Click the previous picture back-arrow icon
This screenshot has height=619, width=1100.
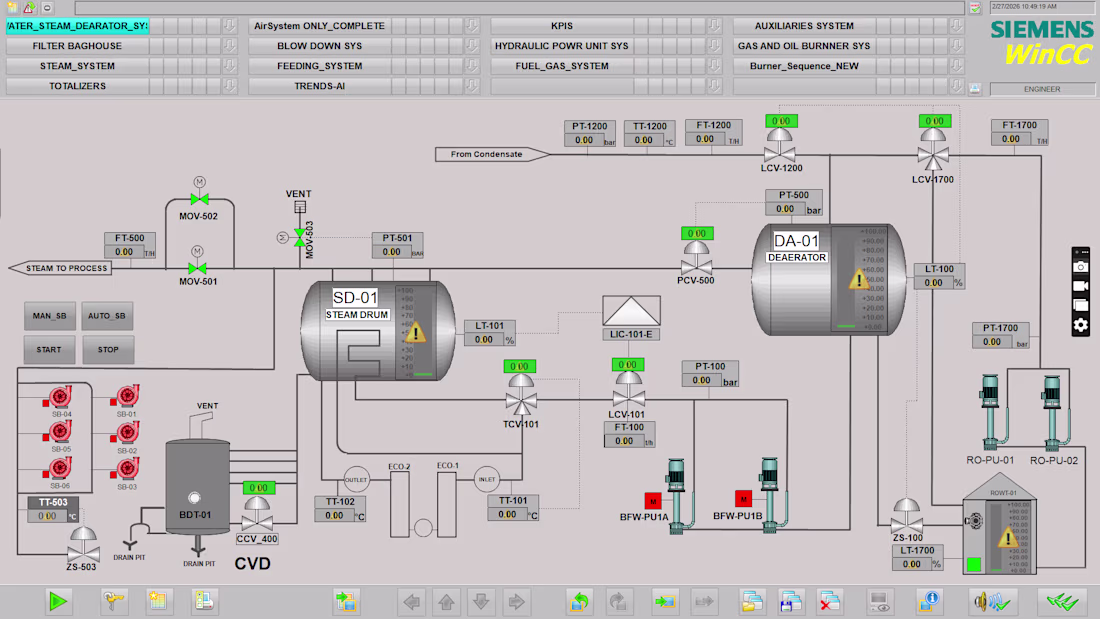click(579, 601)
